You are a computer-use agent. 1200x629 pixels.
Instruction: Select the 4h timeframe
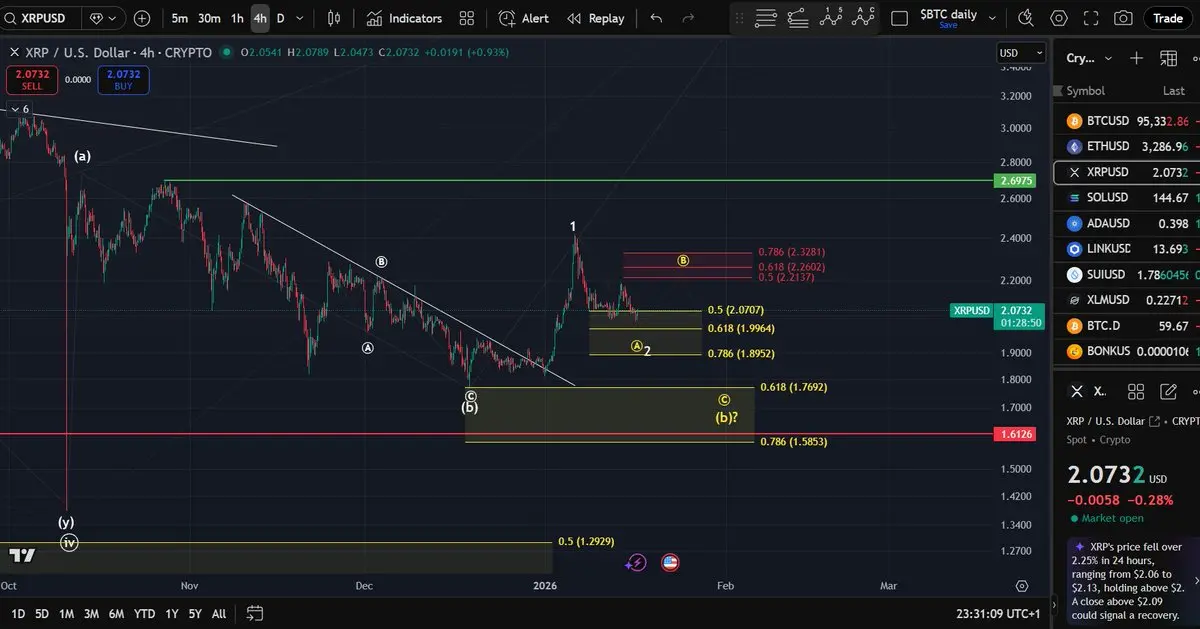260,18
